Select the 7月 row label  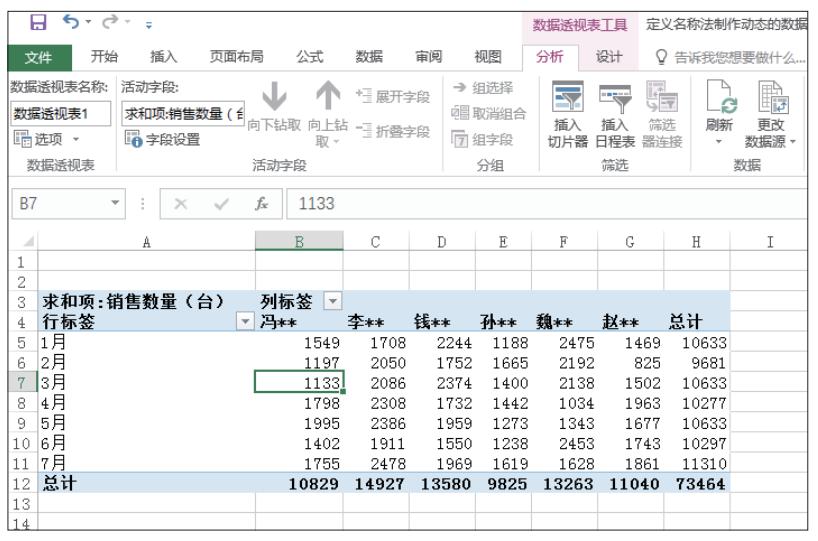[x=147, y=463]
